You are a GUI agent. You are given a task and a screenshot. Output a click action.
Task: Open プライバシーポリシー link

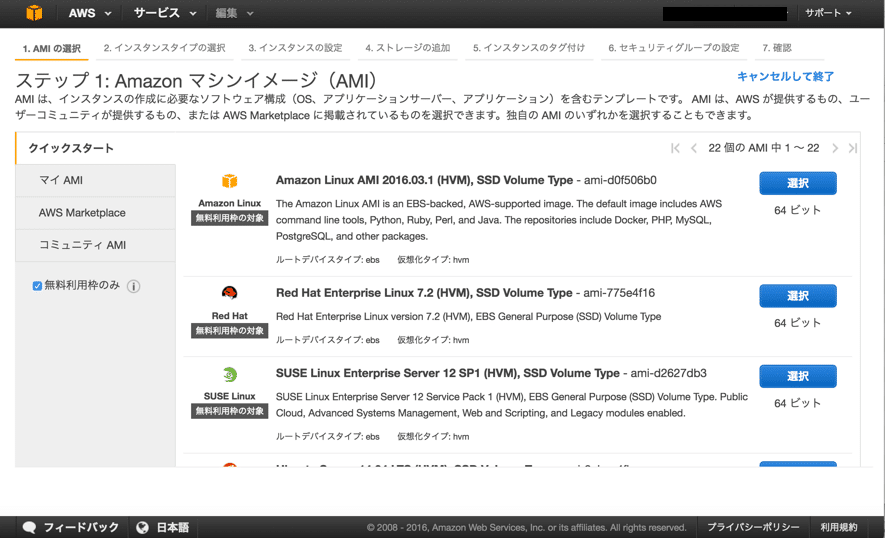[753, 527]
